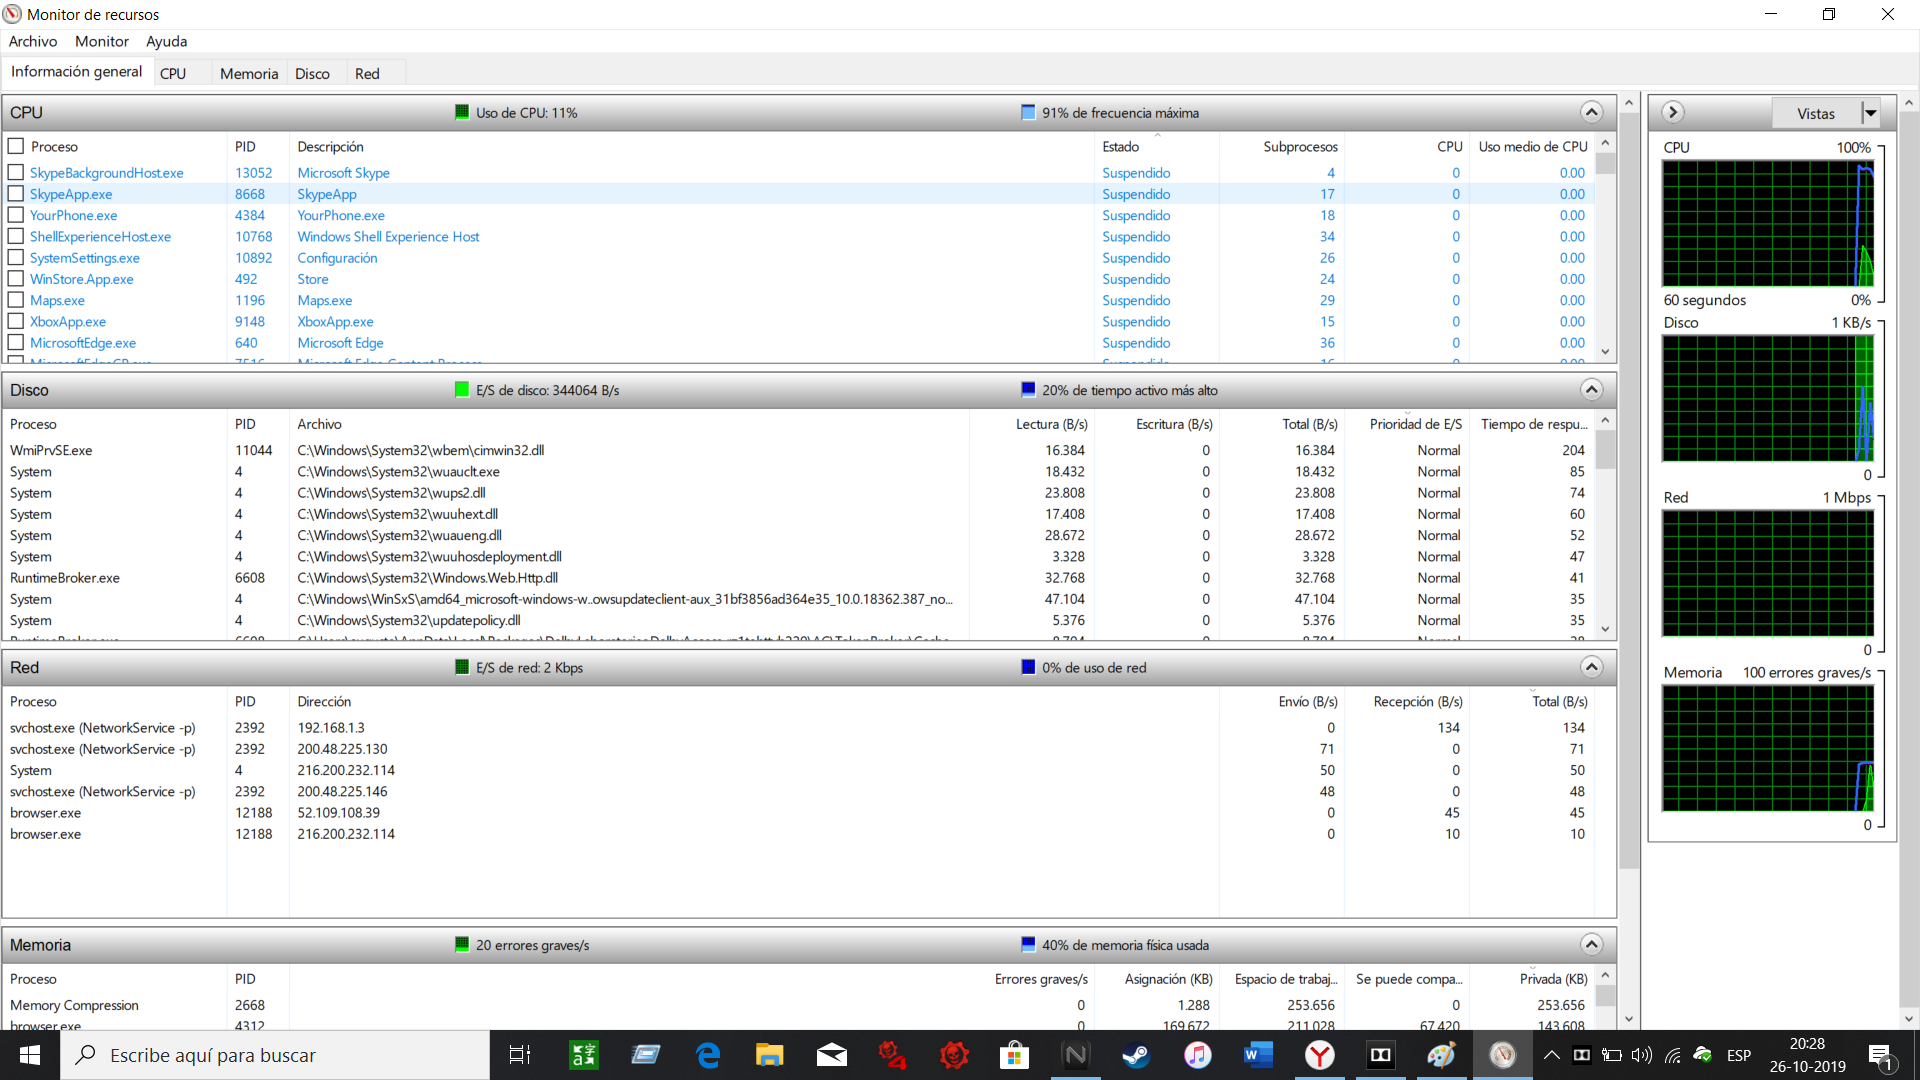Open Steam from the taskbar
The height and width of the screenshot is (1080, 1920).
tap(1136, 1055)
